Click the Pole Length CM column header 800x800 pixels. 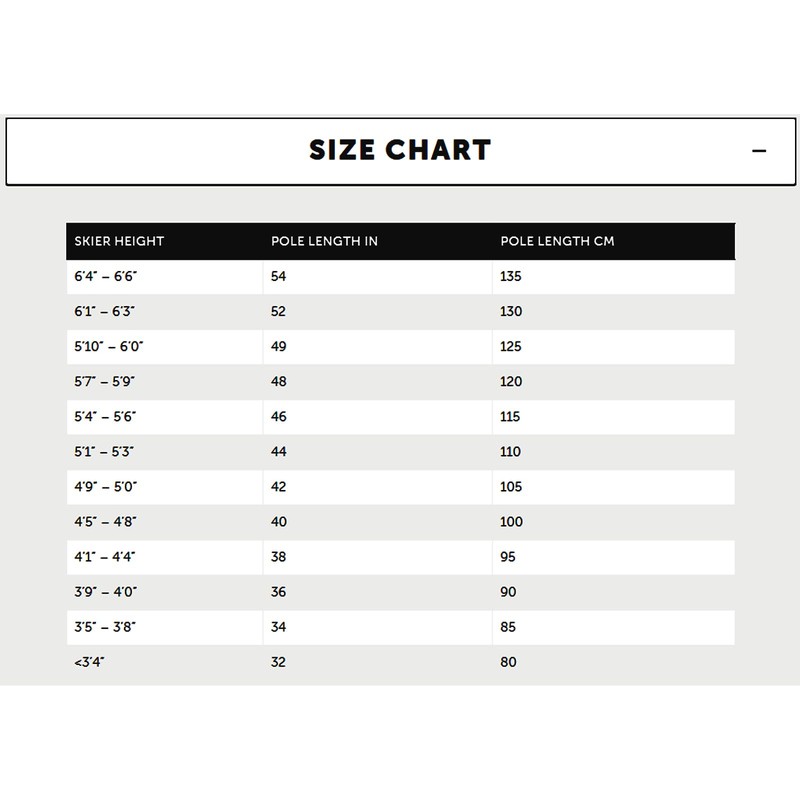(x=557, y=242)
